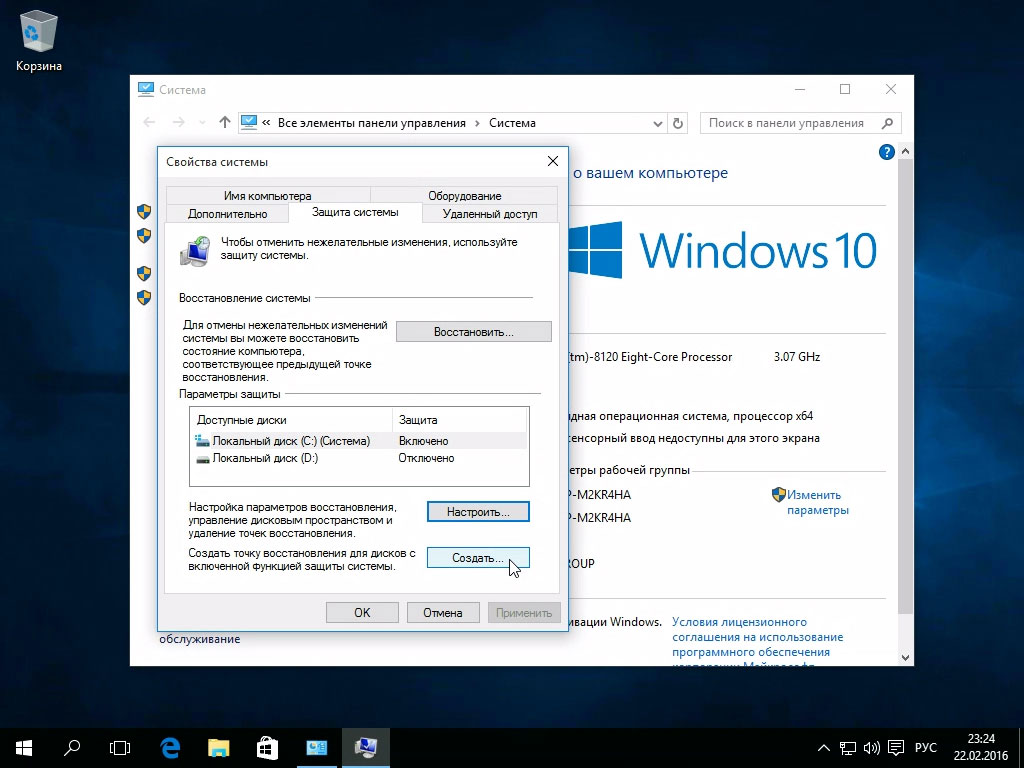Click the Доступные диски column header
The image size is (1024, 768).
tap(291, 420)
